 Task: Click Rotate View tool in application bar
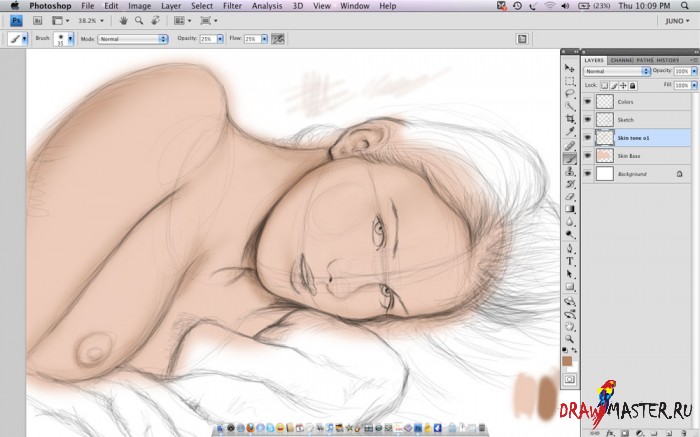point(155,21)
